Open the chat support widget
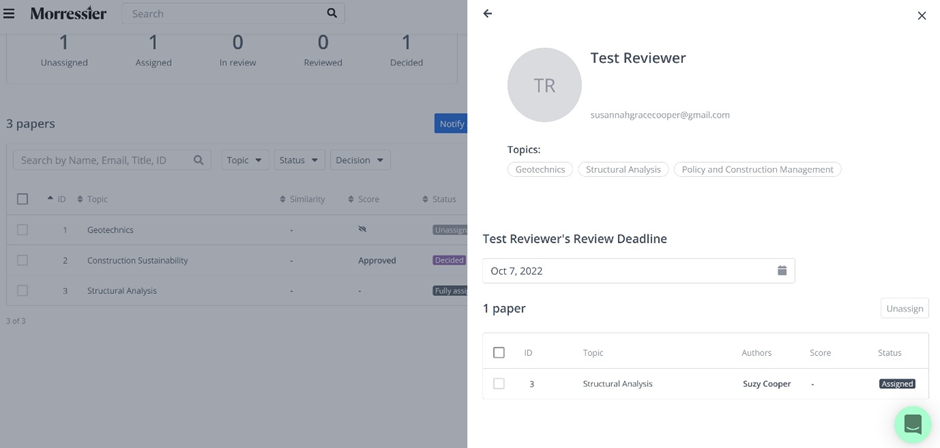This screenshot has width=940, height=448. tap(912, 424)
